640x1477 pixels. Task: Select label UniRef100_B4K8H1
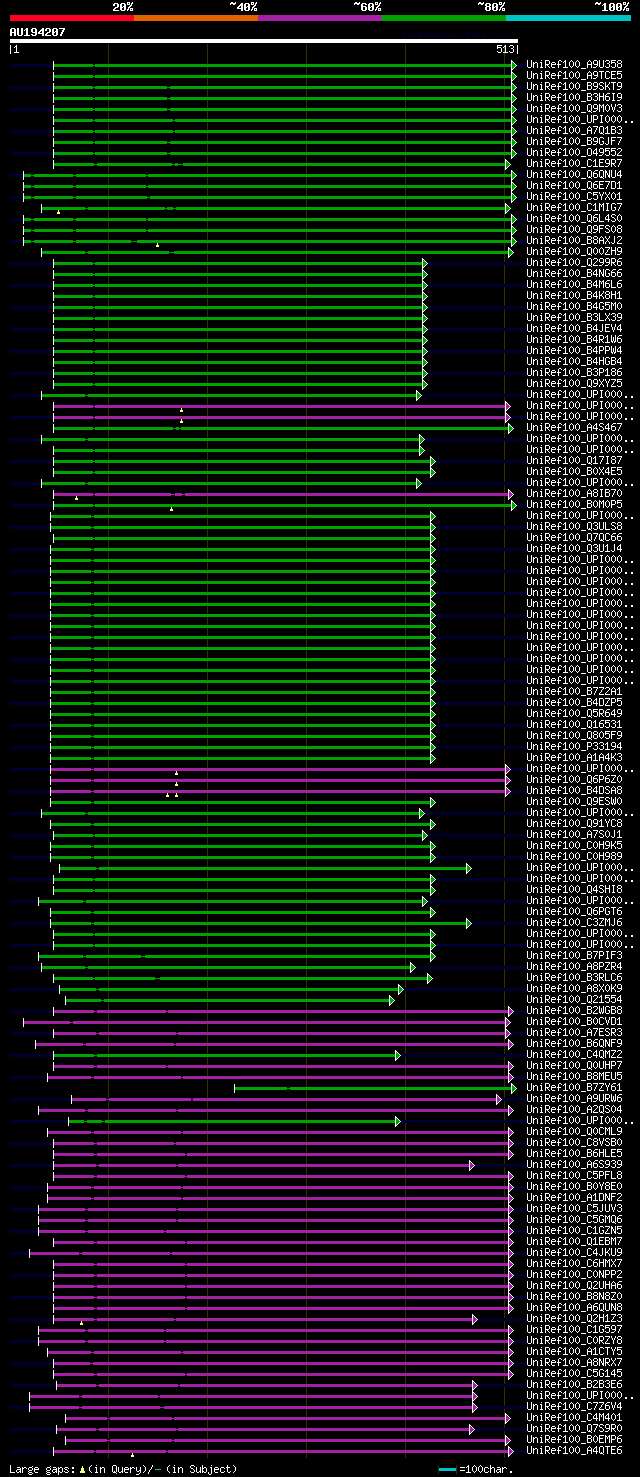[574, 295]
